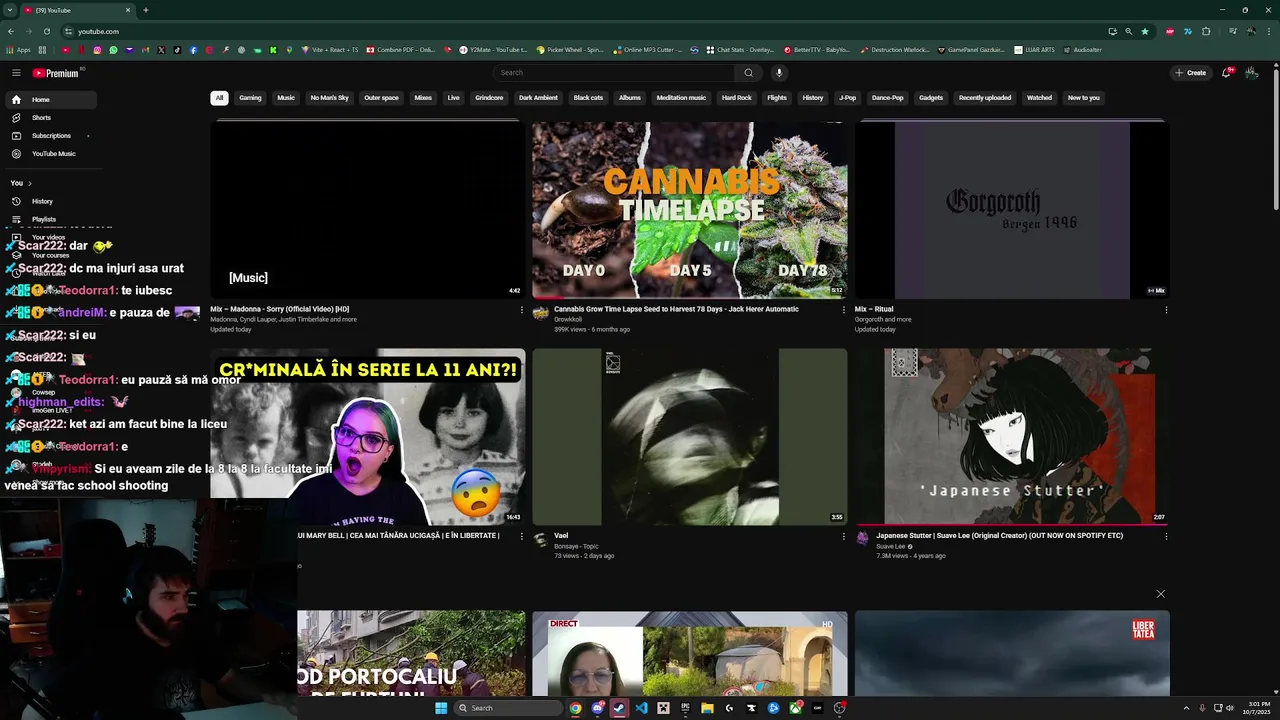Image resolution: width=1280 pixels, height=720 pixels.
Task: Open Windows Start menu
Action: pos(441,708)
